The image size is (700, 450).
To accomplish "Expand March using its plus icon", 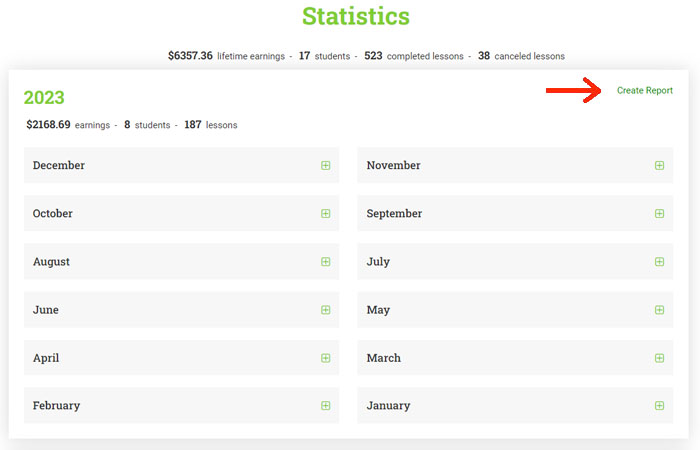I will click(659, 358).
